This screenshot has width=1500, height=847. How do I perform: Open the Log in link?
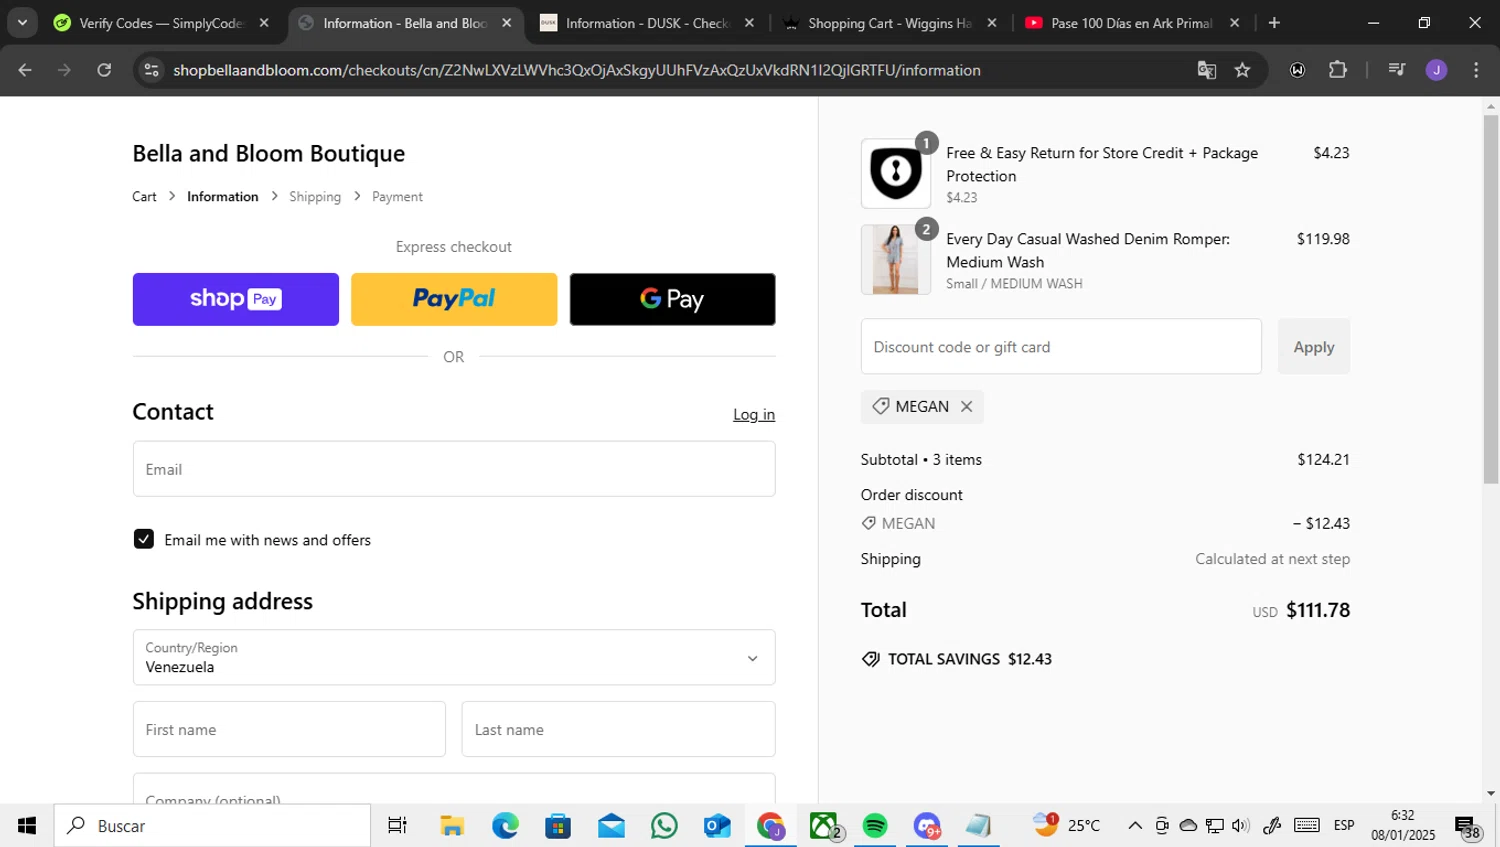pyautogui.click(x=754, y=414)
